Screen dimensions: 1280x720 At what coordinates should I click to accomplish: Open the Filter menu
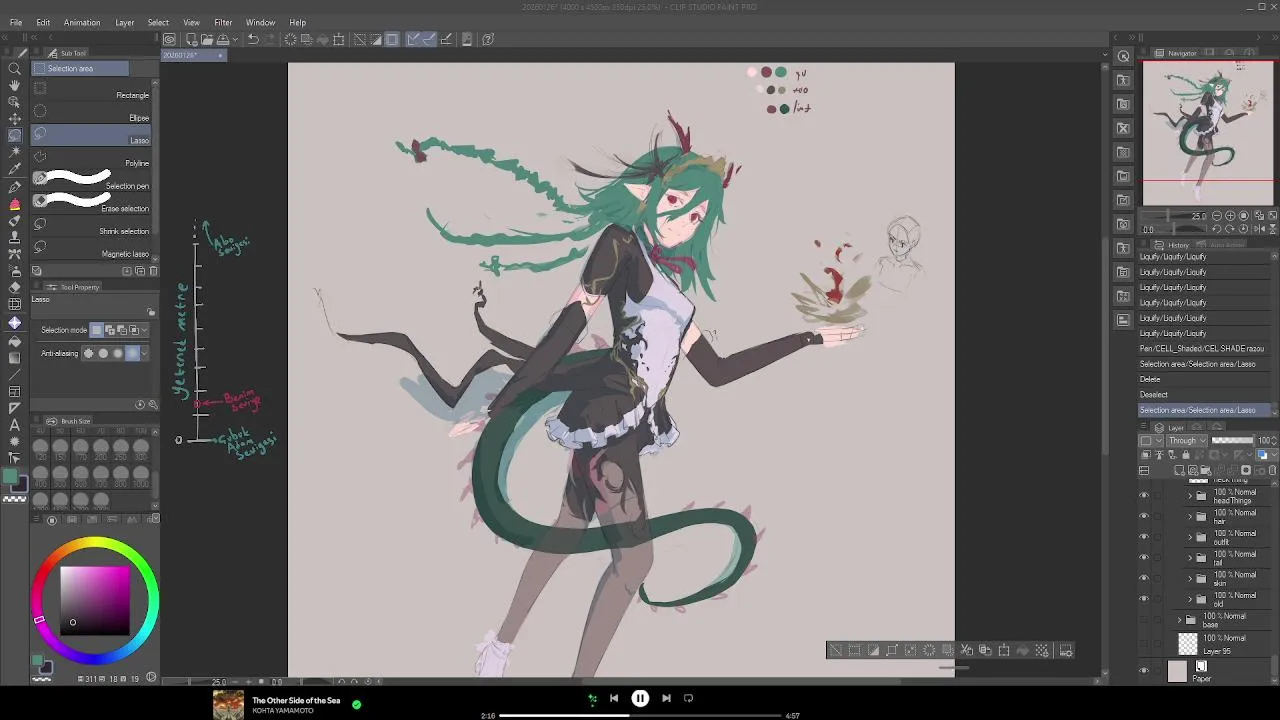[223, 22]
